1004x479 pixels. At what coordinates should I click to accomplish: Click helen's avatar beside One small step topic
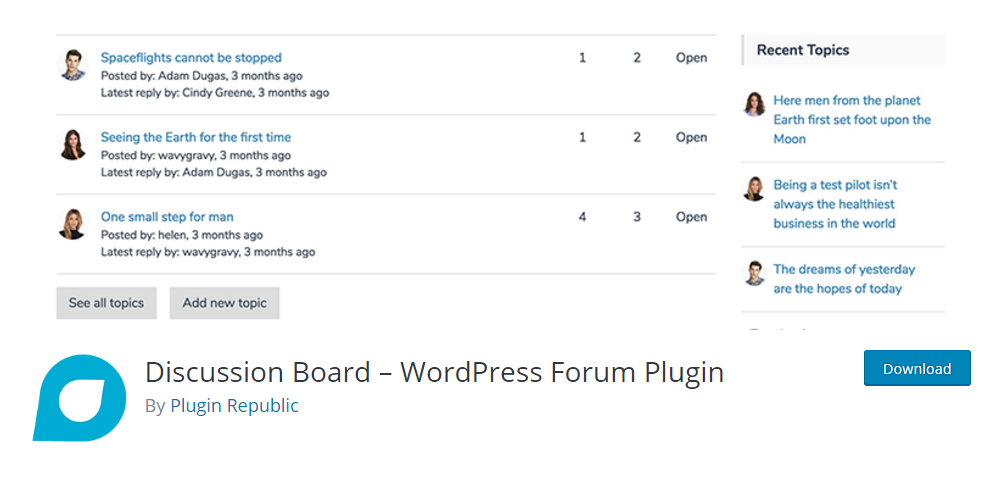(x=72, y=223)
